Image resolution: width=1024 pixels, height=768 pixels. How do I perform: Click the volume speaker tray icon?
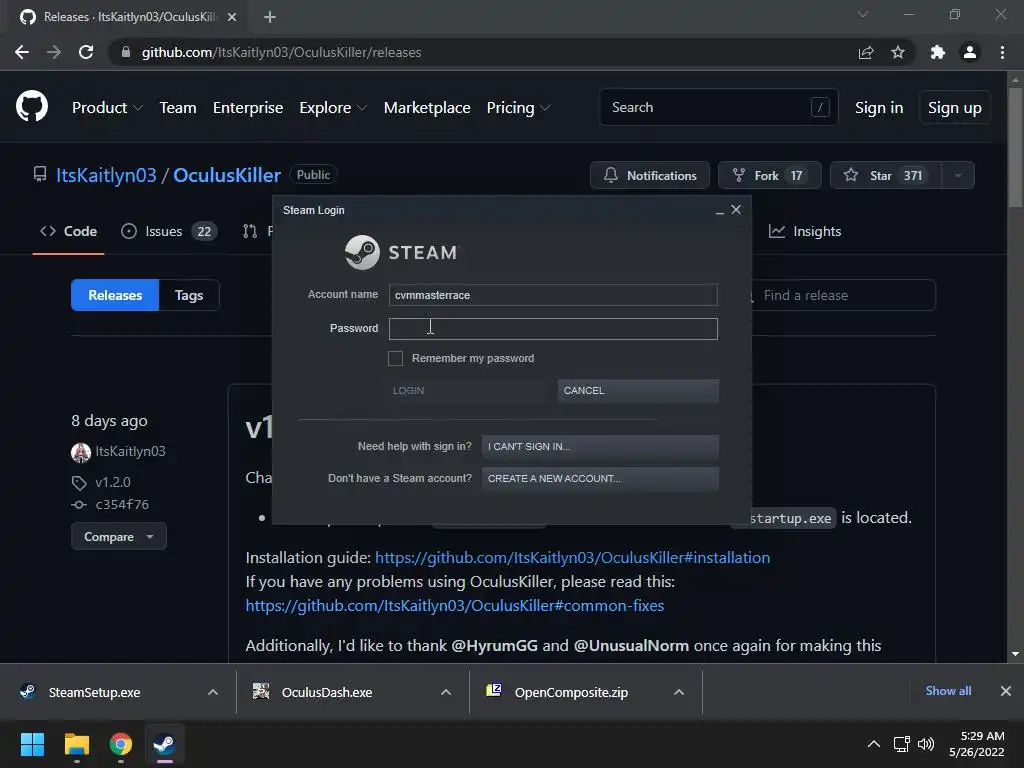point(926,744)
